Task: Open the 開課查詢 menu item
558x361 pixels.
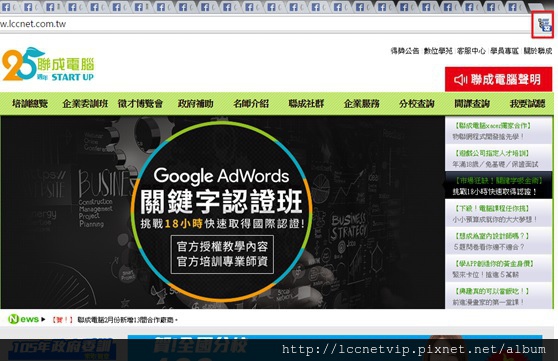Action: (472, 104)
